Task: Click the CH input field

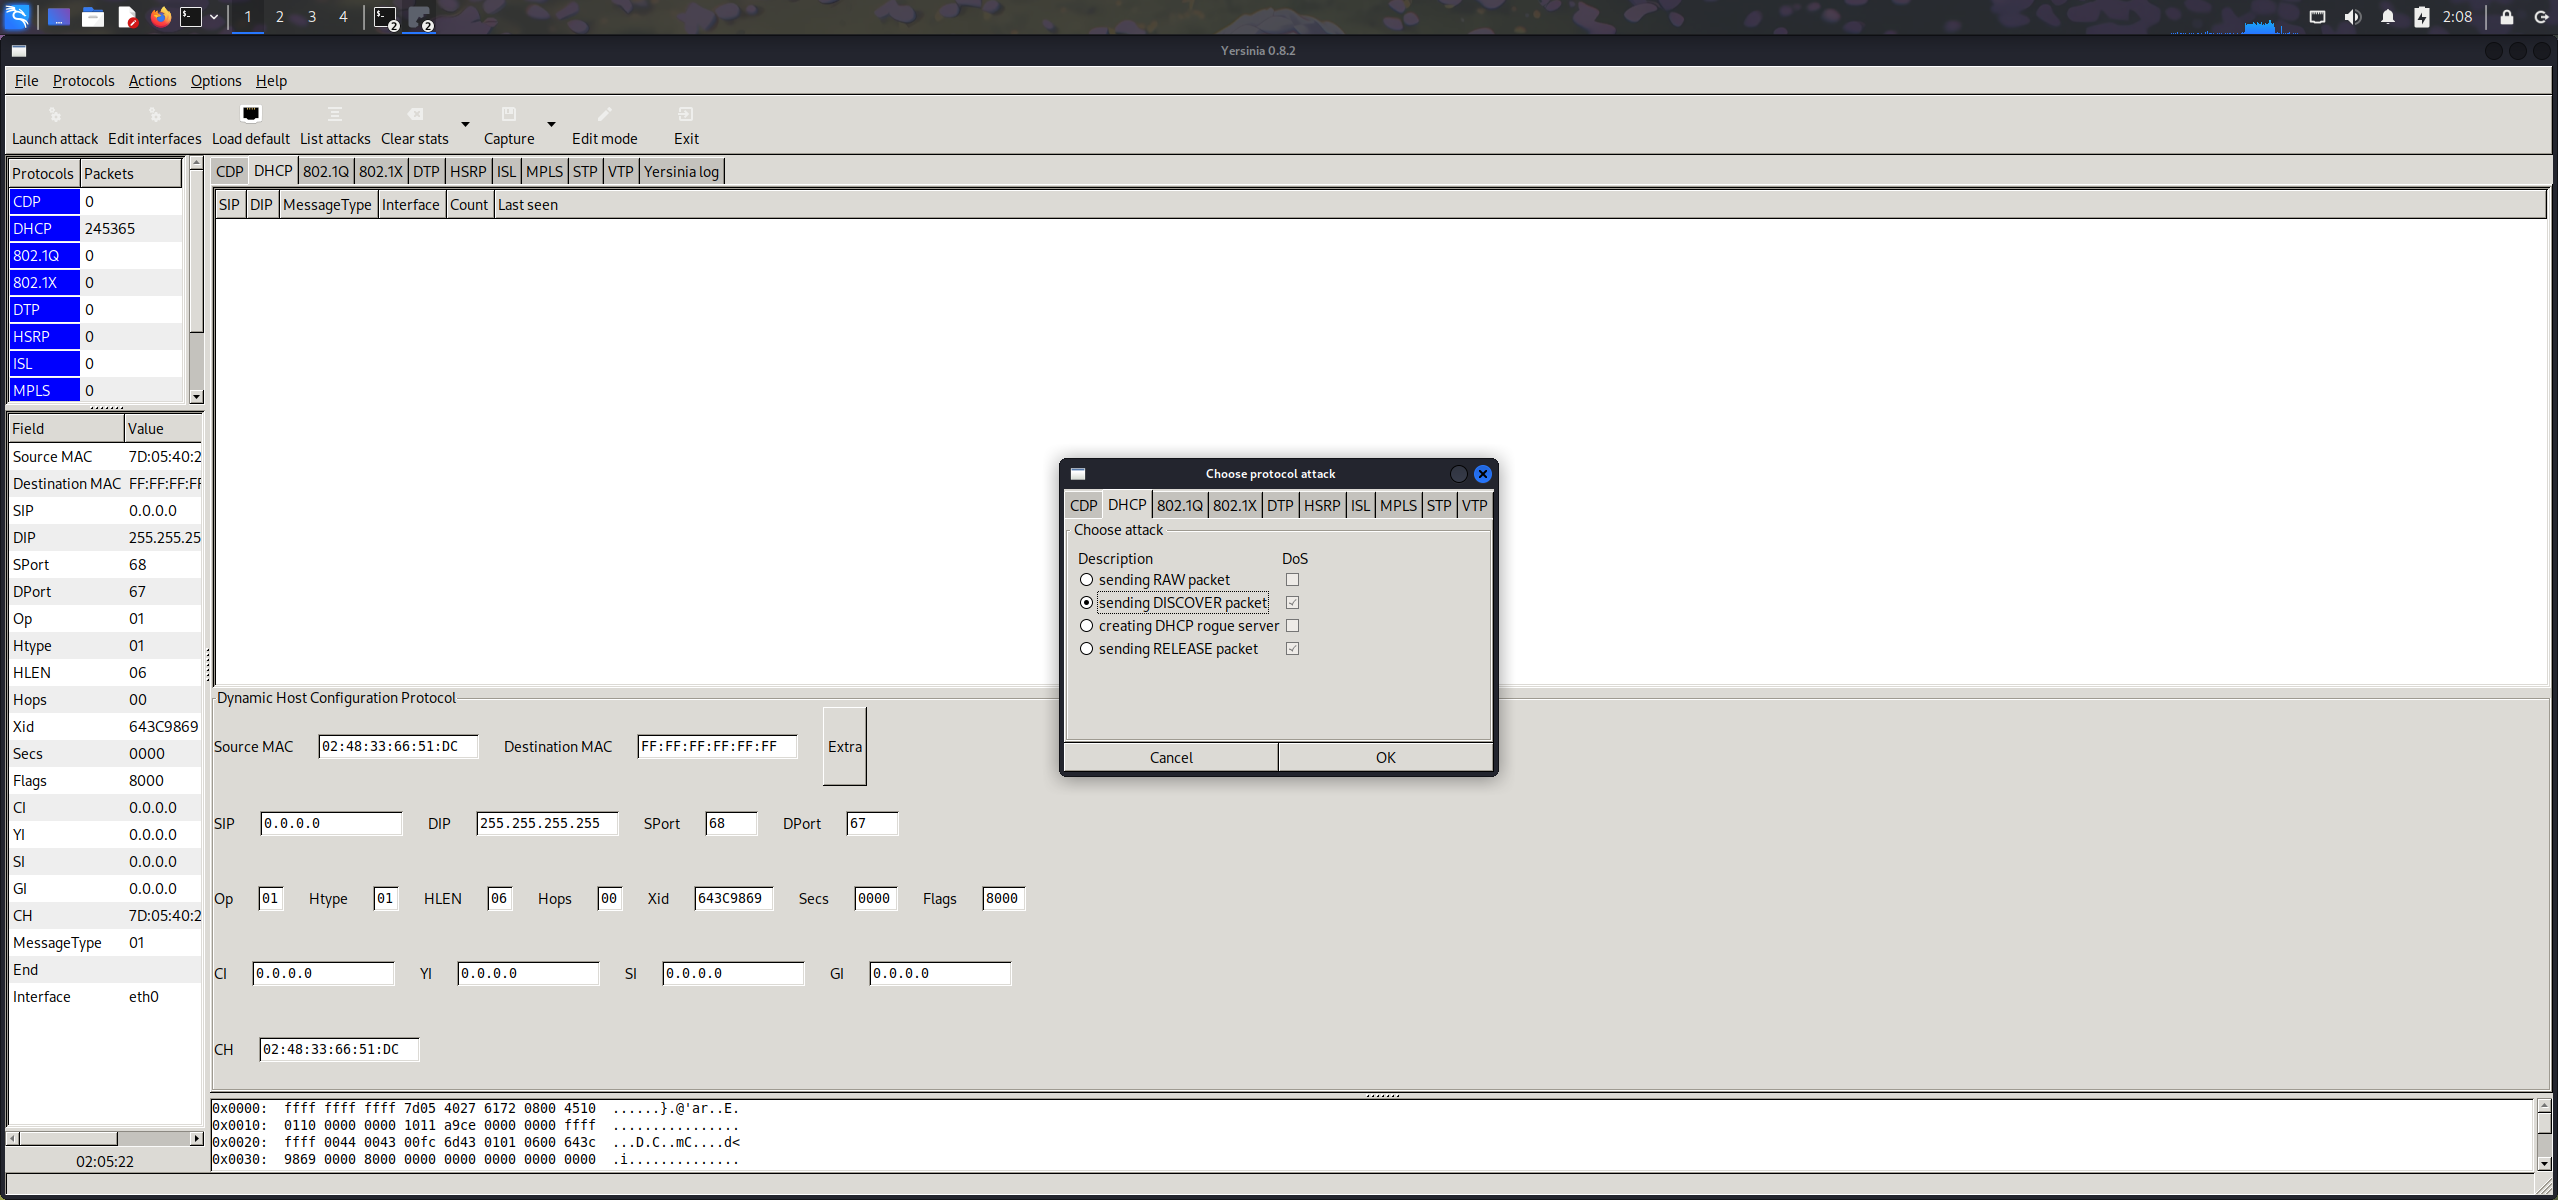Action: pyautogui.click(x=339, y=1050)
